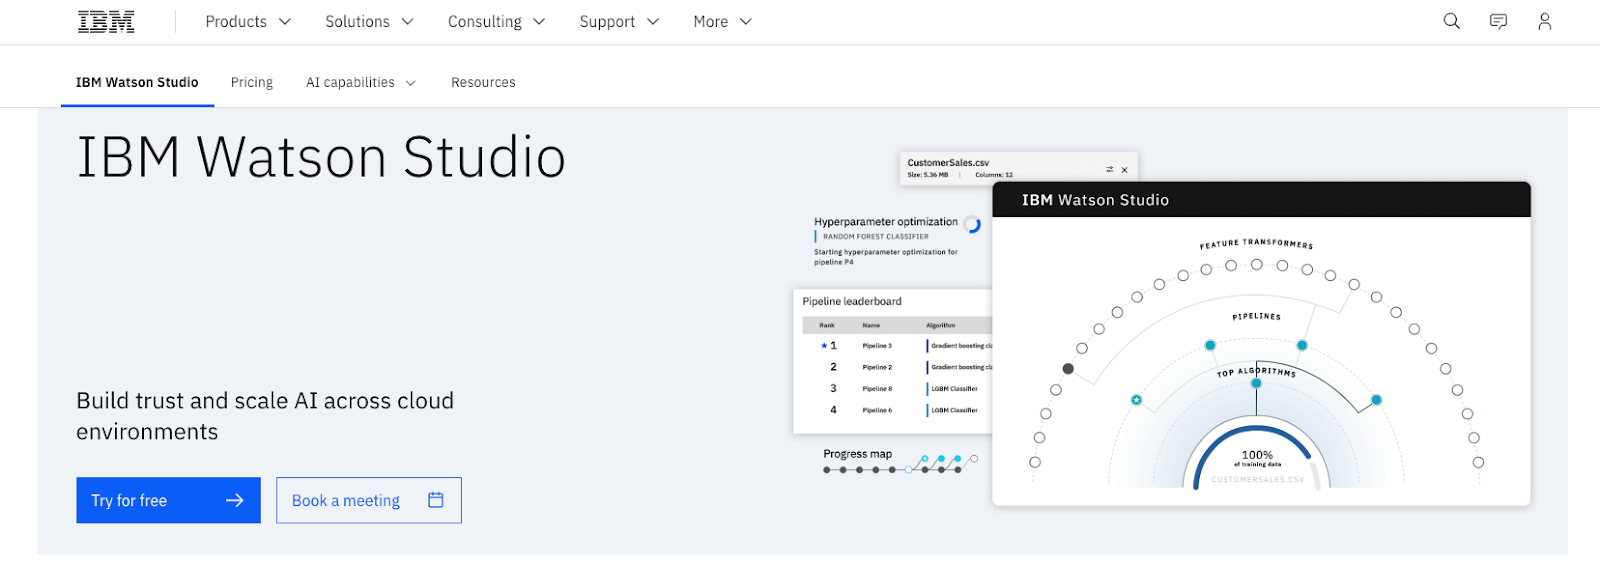The height and width of the screenshot is (566, 1600).
Task: Expand the Solutions menu
Action: point(369,21)
